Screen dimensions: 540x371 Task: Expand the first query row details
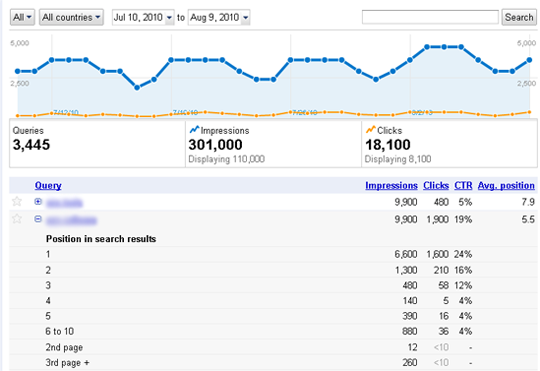pos(38,202)
